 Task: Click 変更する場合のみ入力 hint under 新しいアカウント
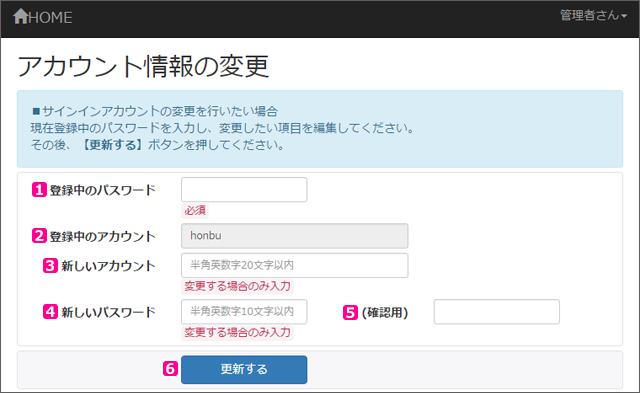(x=237, y=286)
